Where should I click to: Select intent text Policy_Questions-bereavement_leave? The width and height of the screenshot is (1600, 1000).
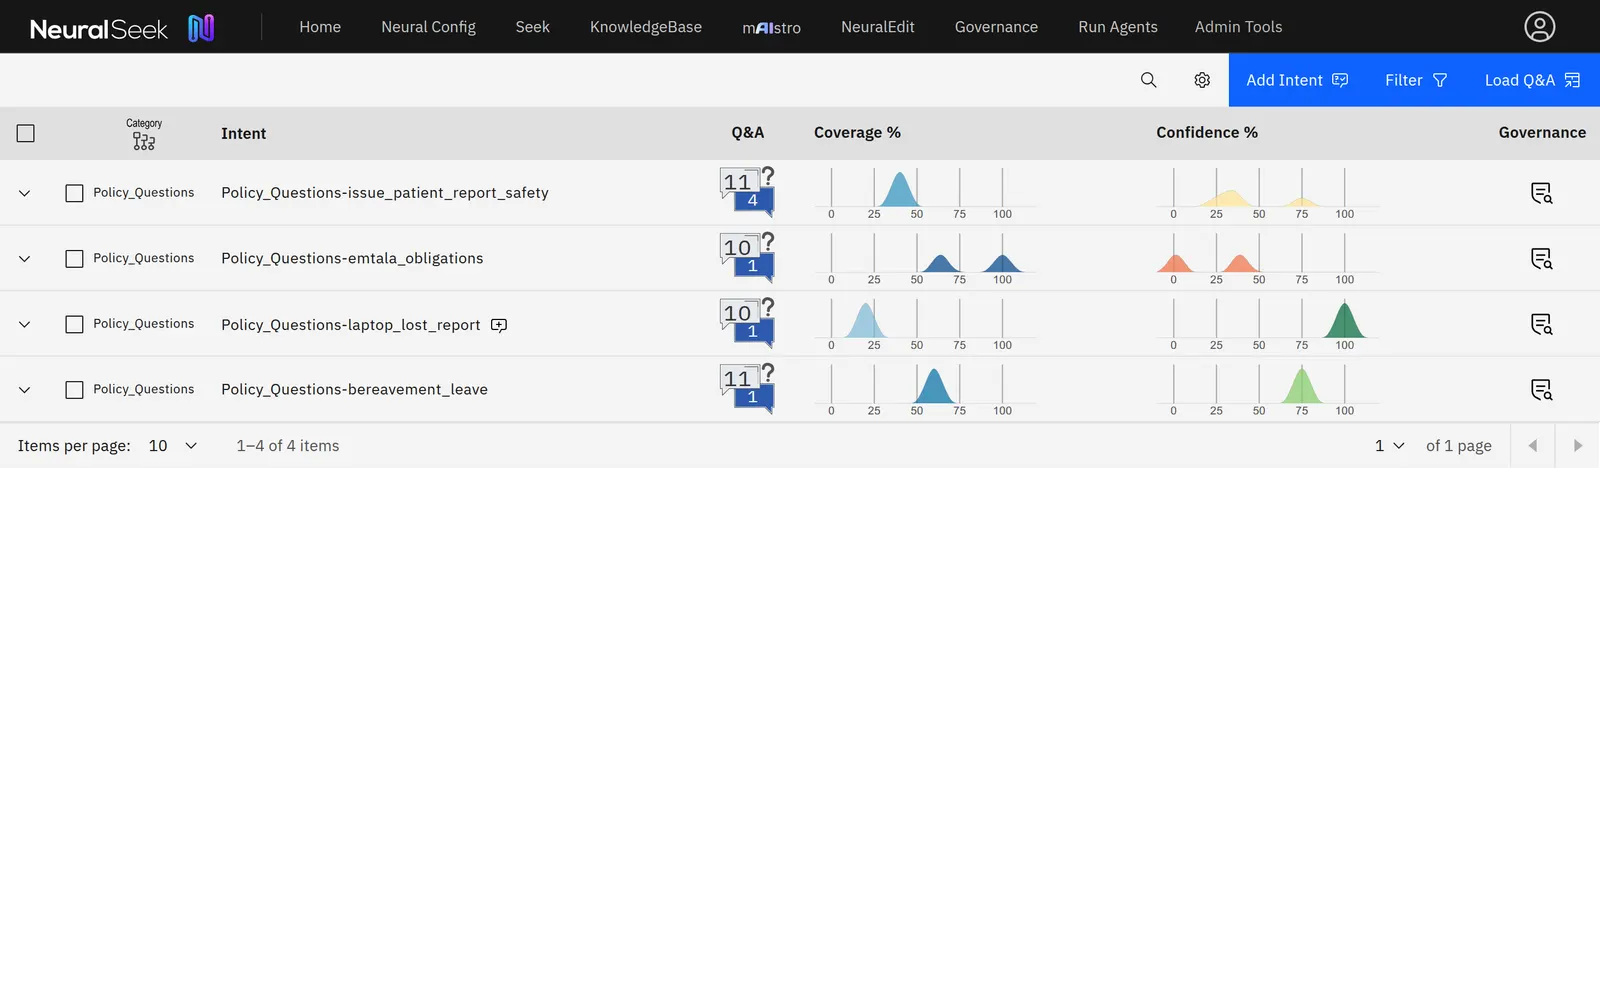[354, 390]
